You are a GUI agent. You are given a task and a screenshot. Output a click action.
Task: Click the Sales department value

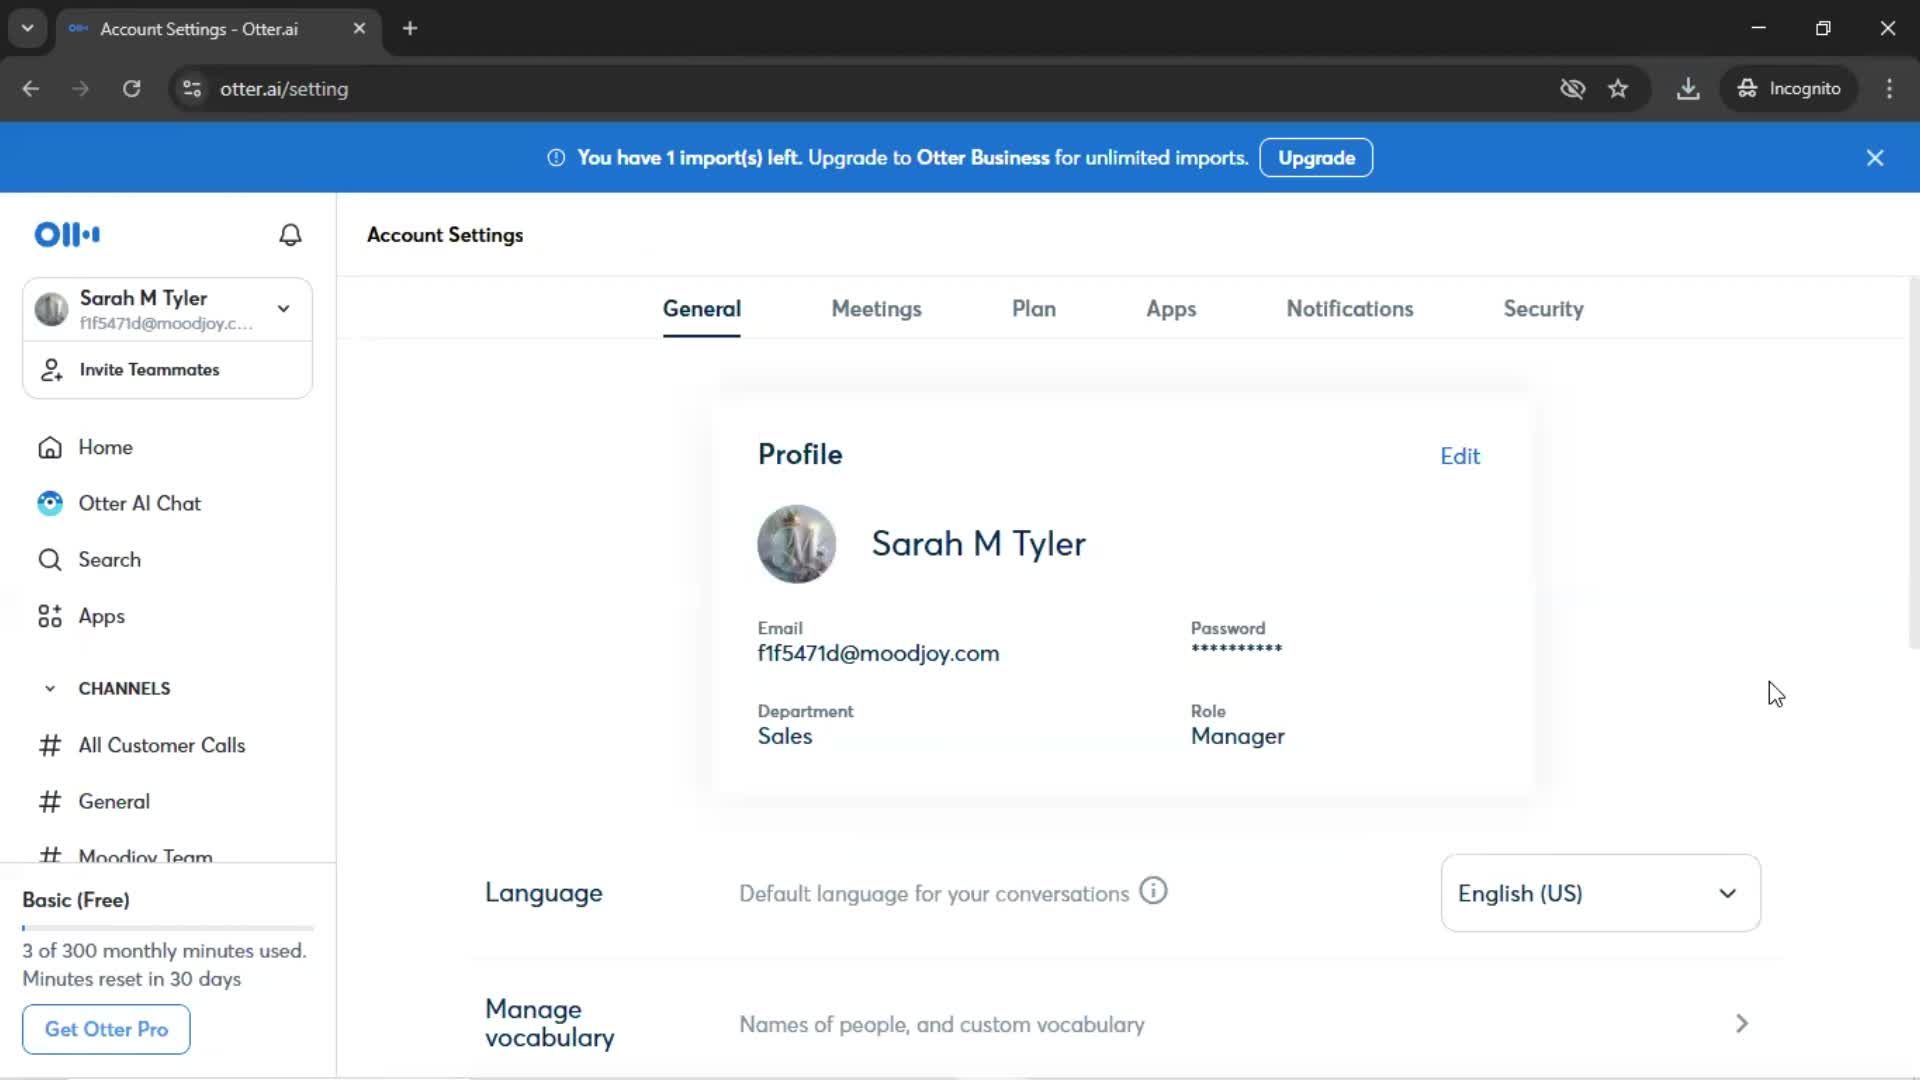[x=785, y=736]
